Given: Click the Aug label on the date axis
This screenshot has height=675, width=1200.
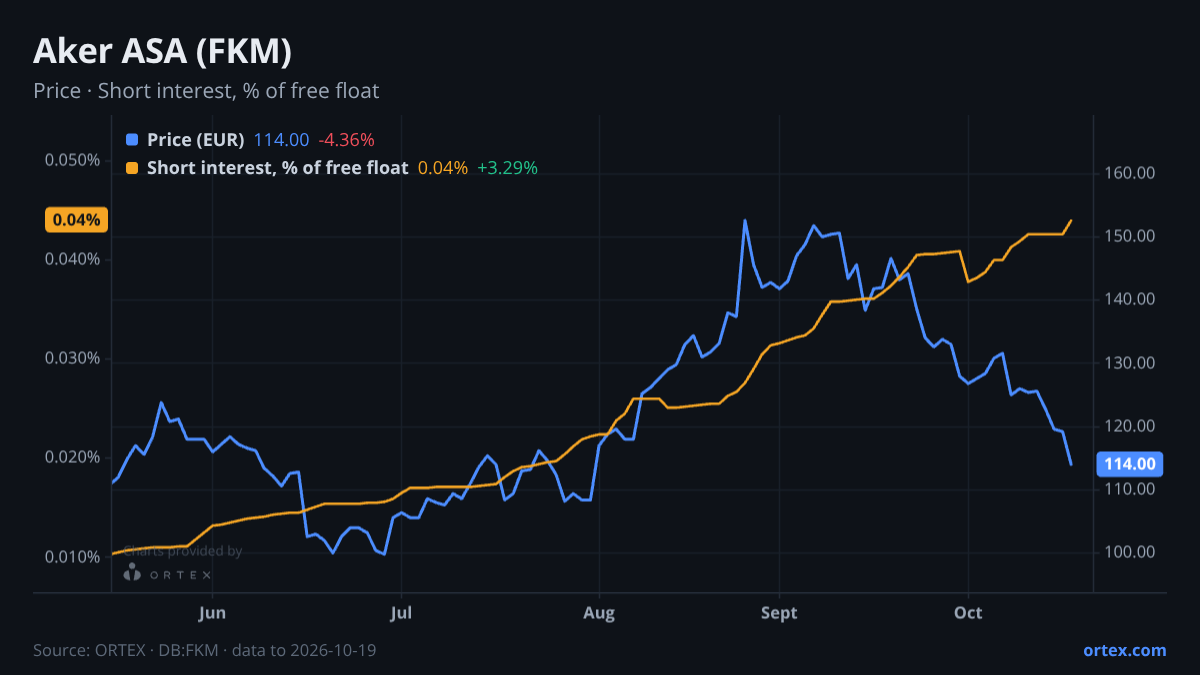Looking at the screenshot, I should [x=599, y=613].
